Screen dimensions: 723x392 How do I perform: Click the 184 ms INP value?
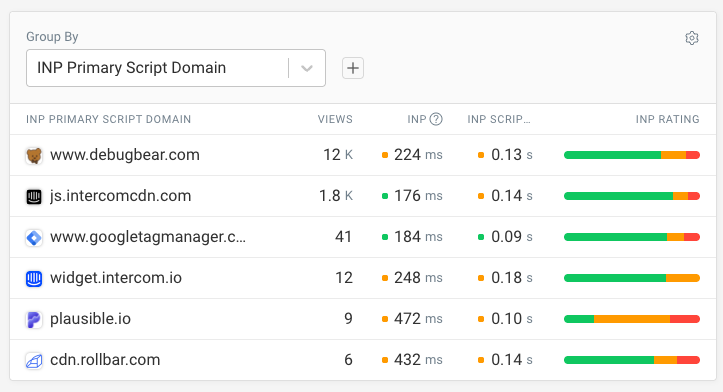pos(418,237)
